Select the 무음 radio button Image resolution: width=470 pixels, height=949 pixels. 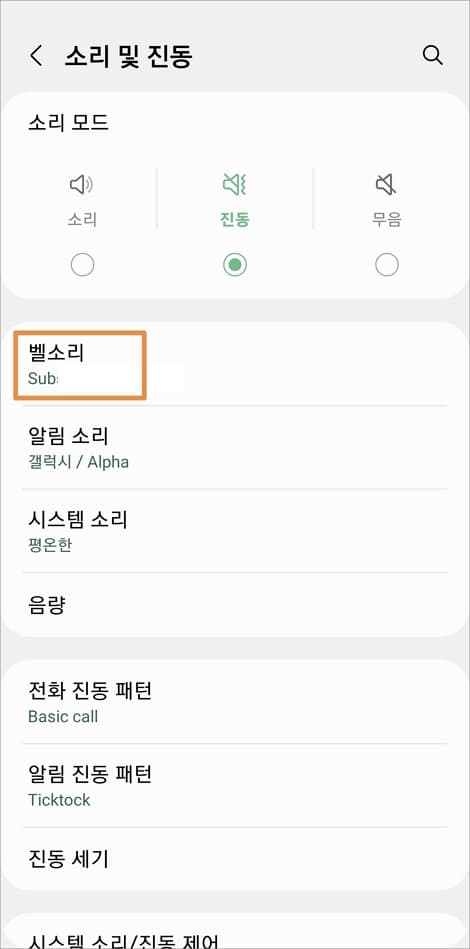coord(387,265)
